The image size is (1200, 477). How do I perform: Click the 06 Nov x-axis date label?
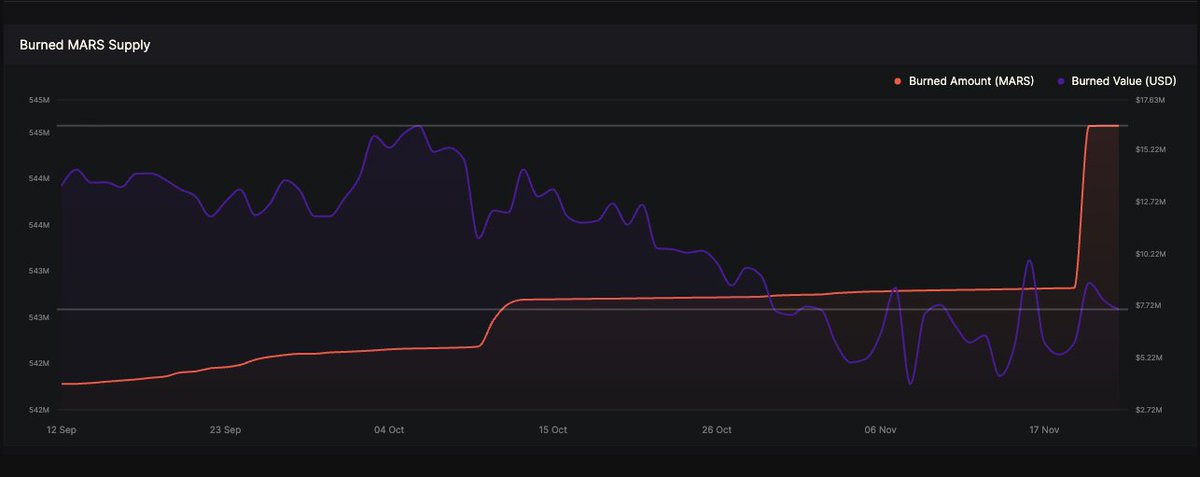tap(880, 430)
